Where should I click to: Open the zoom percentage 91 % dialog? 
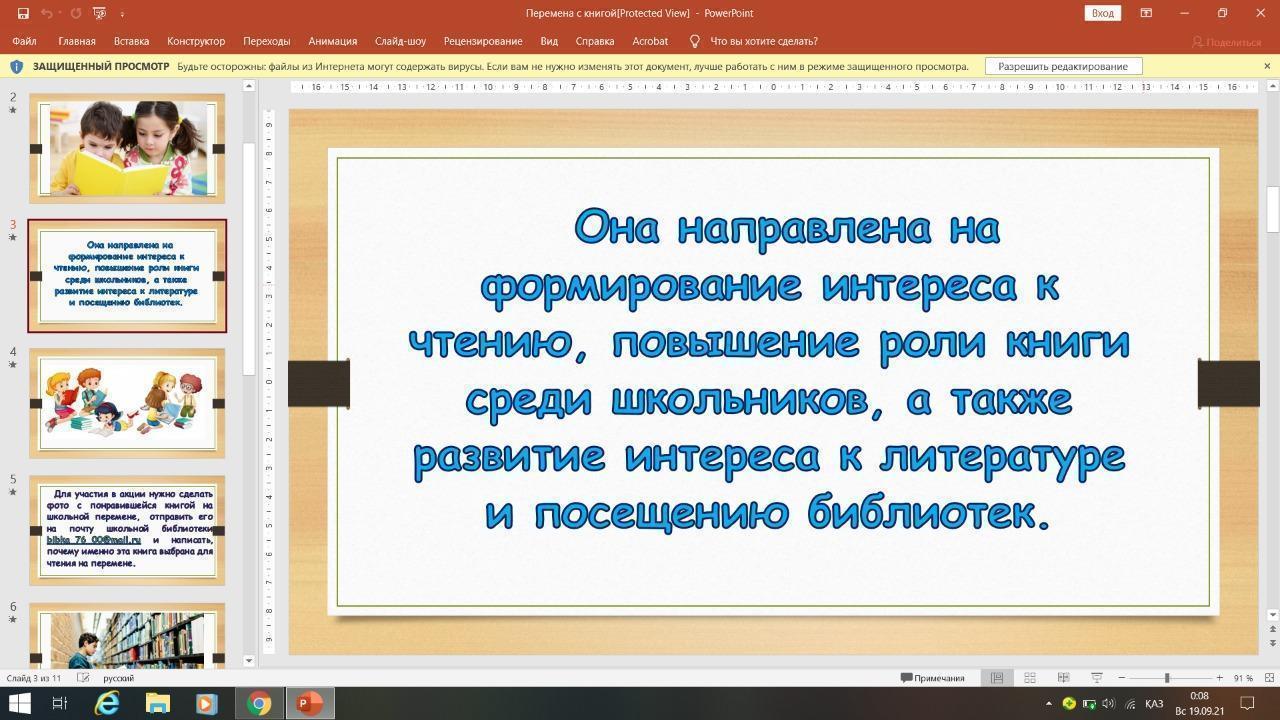pos(1242,678)
